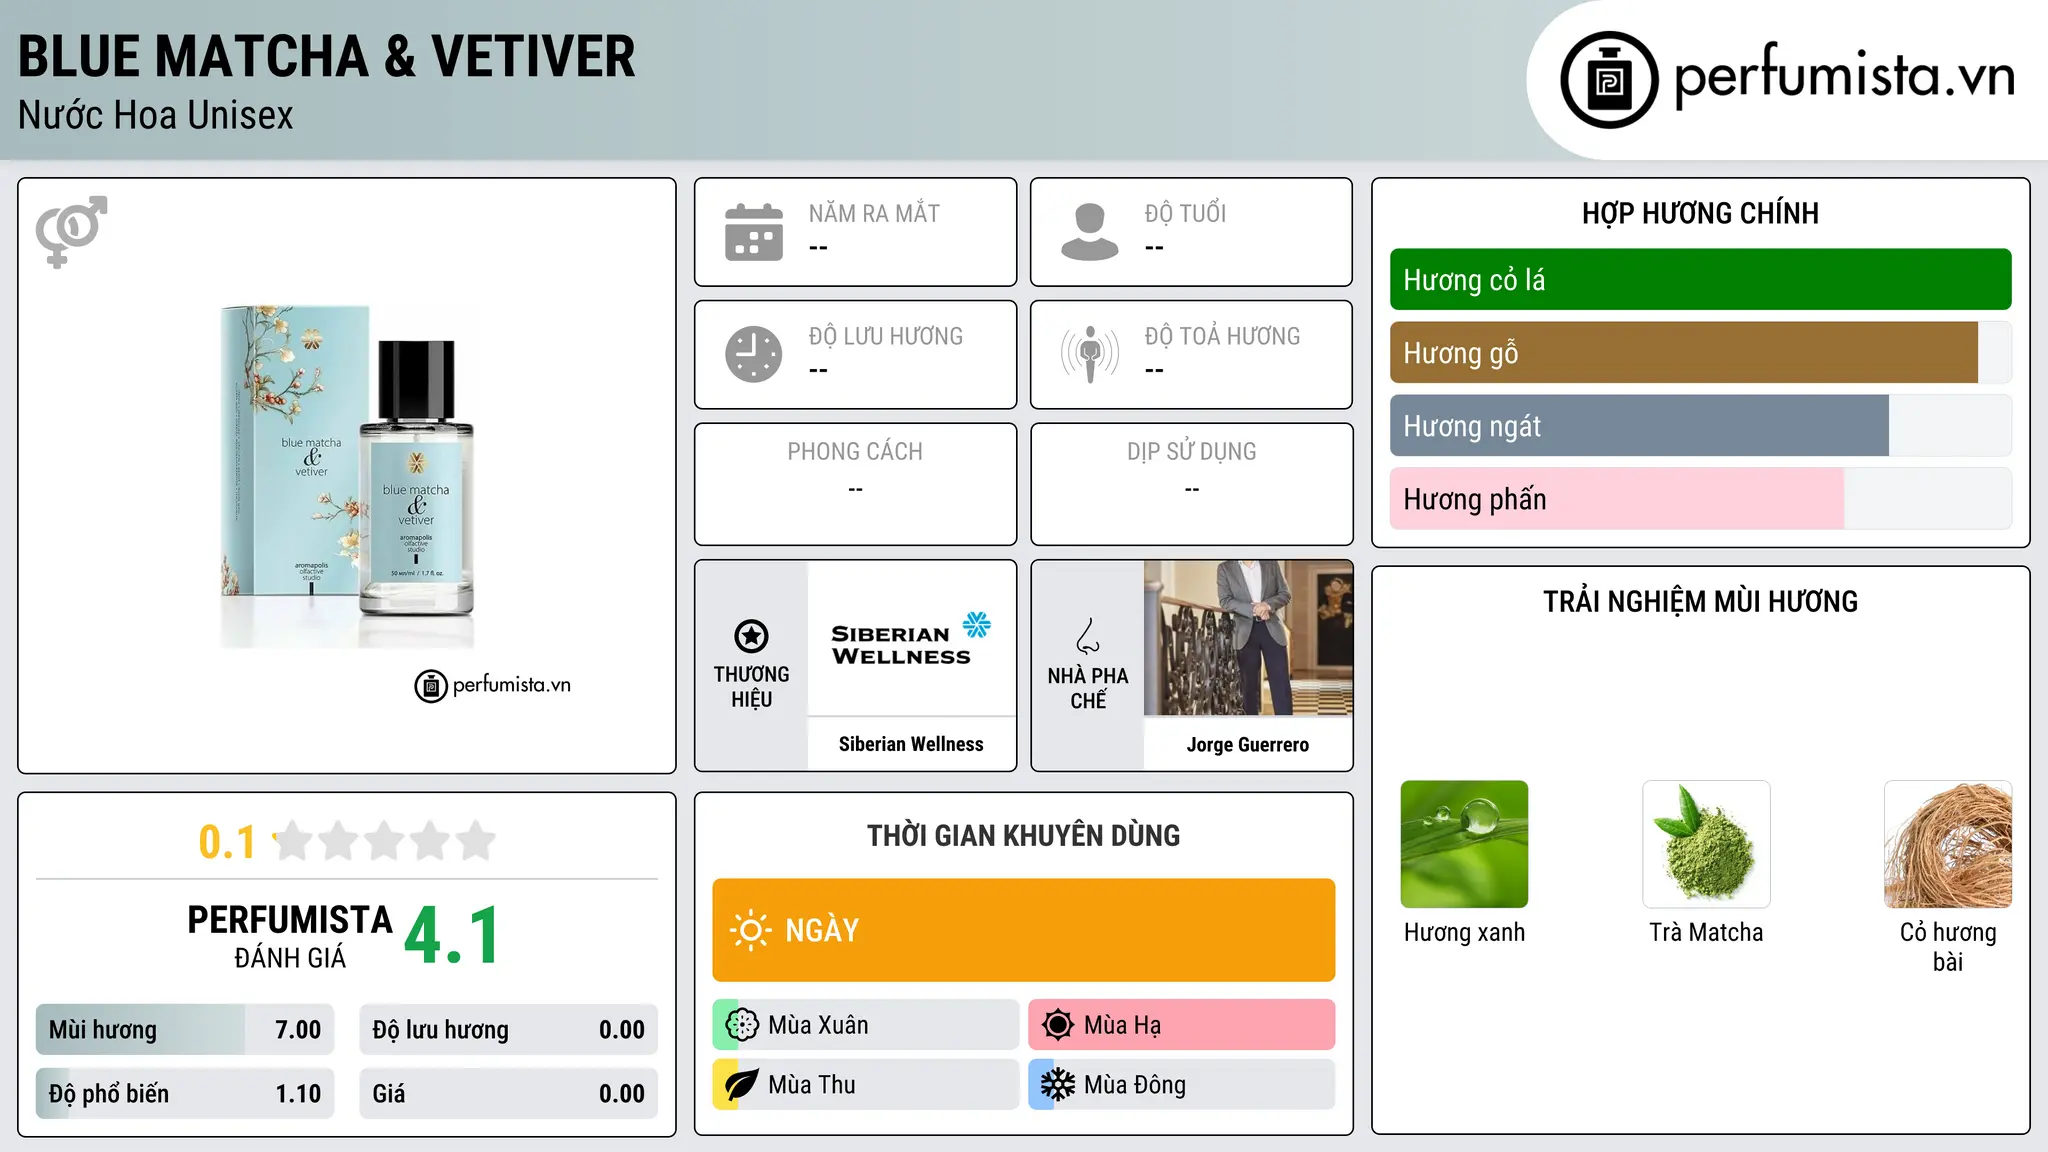Screen dimensions: 2048x1152
Task: Click the Mùa Hạ season label
Action: click(1122, 1025)
